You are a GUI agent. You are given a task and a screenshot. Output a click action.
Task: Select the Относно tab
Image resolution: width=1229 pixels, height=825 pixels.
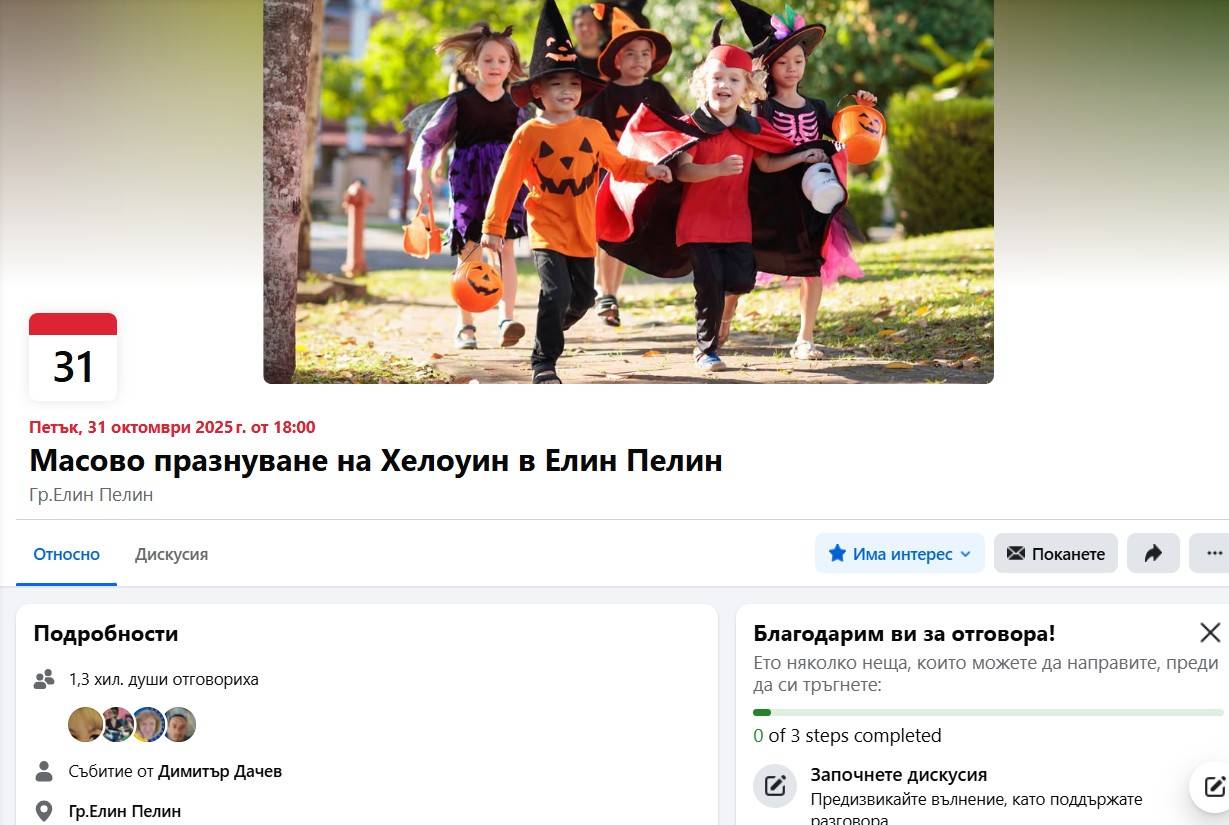click(67, 554)
